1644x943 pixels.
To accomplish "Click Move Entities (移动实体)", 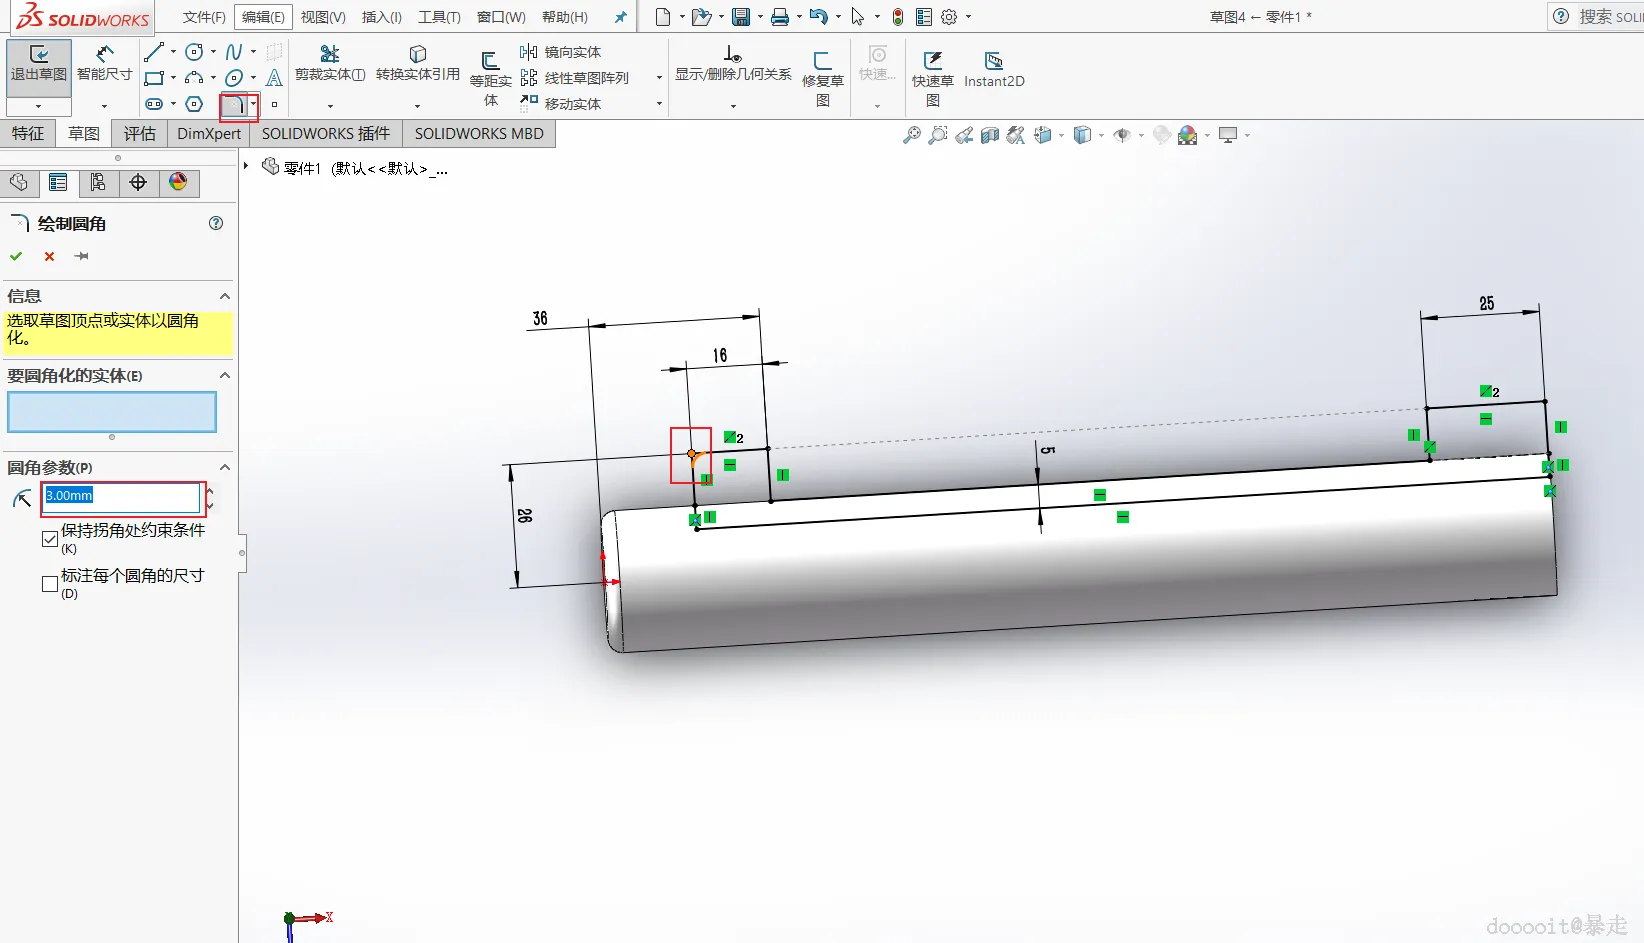I will coord(560,104).
